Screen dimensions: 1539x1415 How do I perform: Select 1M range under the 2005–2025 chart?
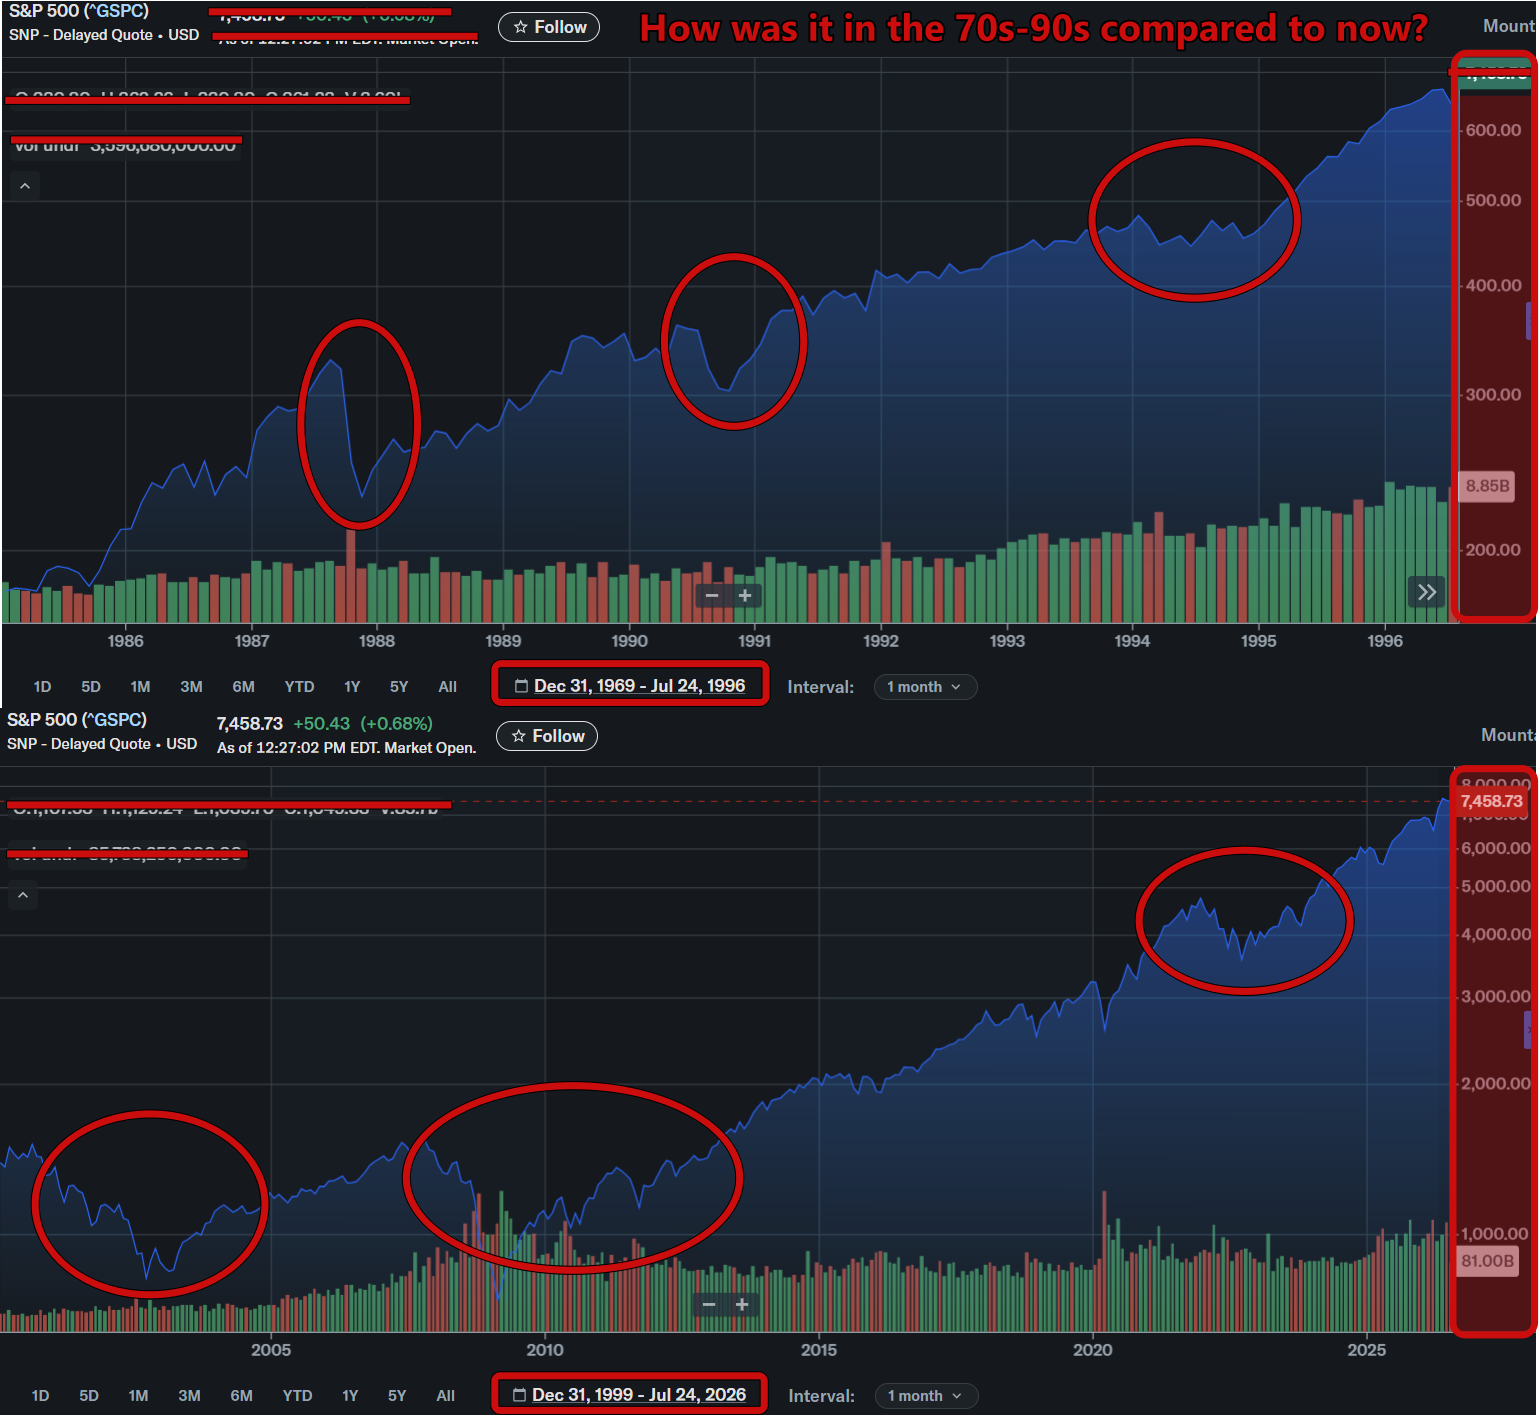pos(138,1396)
